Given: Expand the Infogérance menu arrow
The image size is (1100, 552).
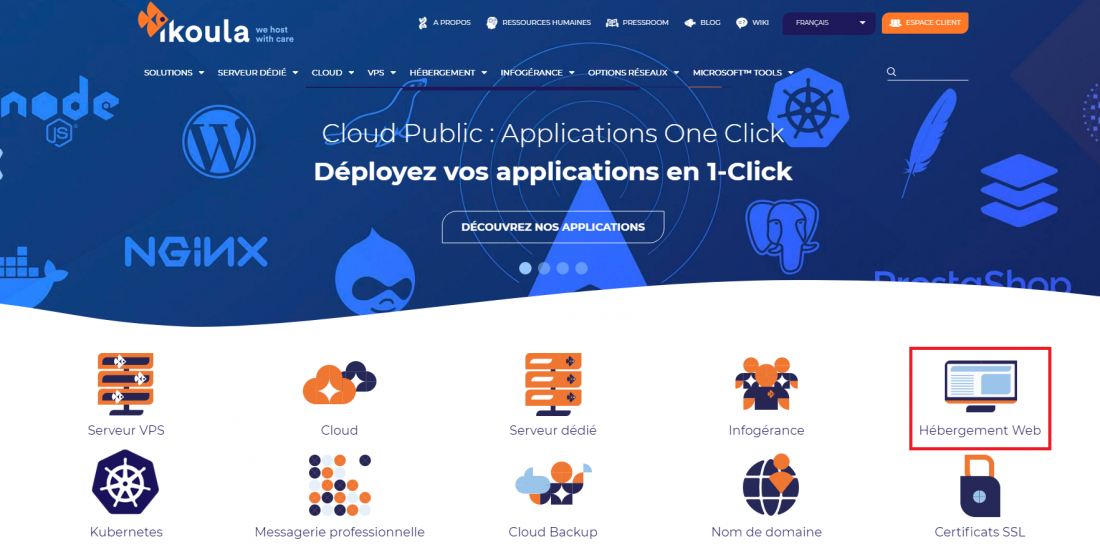Looking at the screenshot, I should pos(572,72).
